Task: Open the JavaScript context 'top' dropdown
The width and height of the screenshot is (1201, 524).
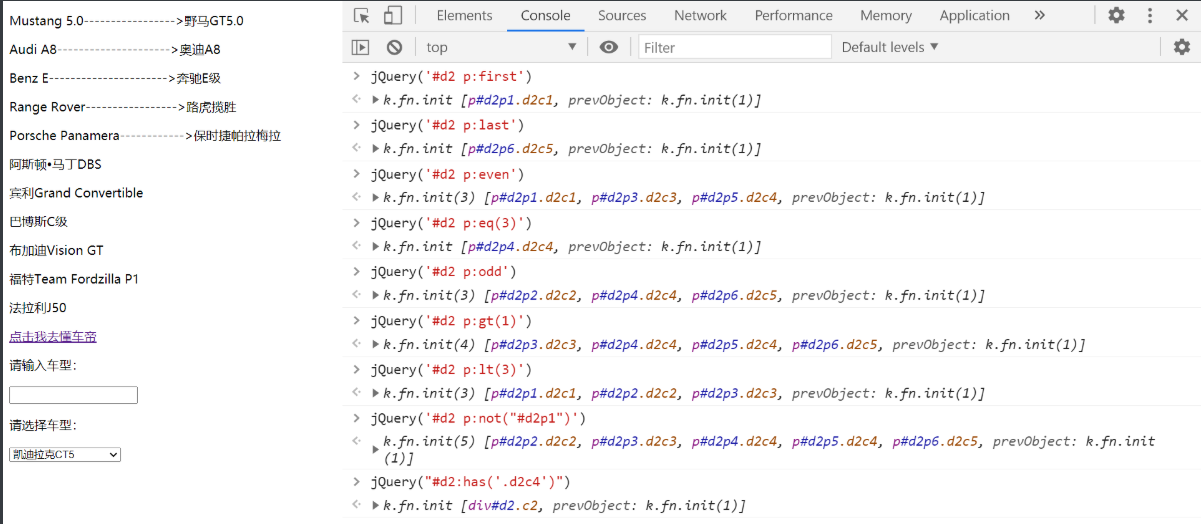Action: (501, 47)
